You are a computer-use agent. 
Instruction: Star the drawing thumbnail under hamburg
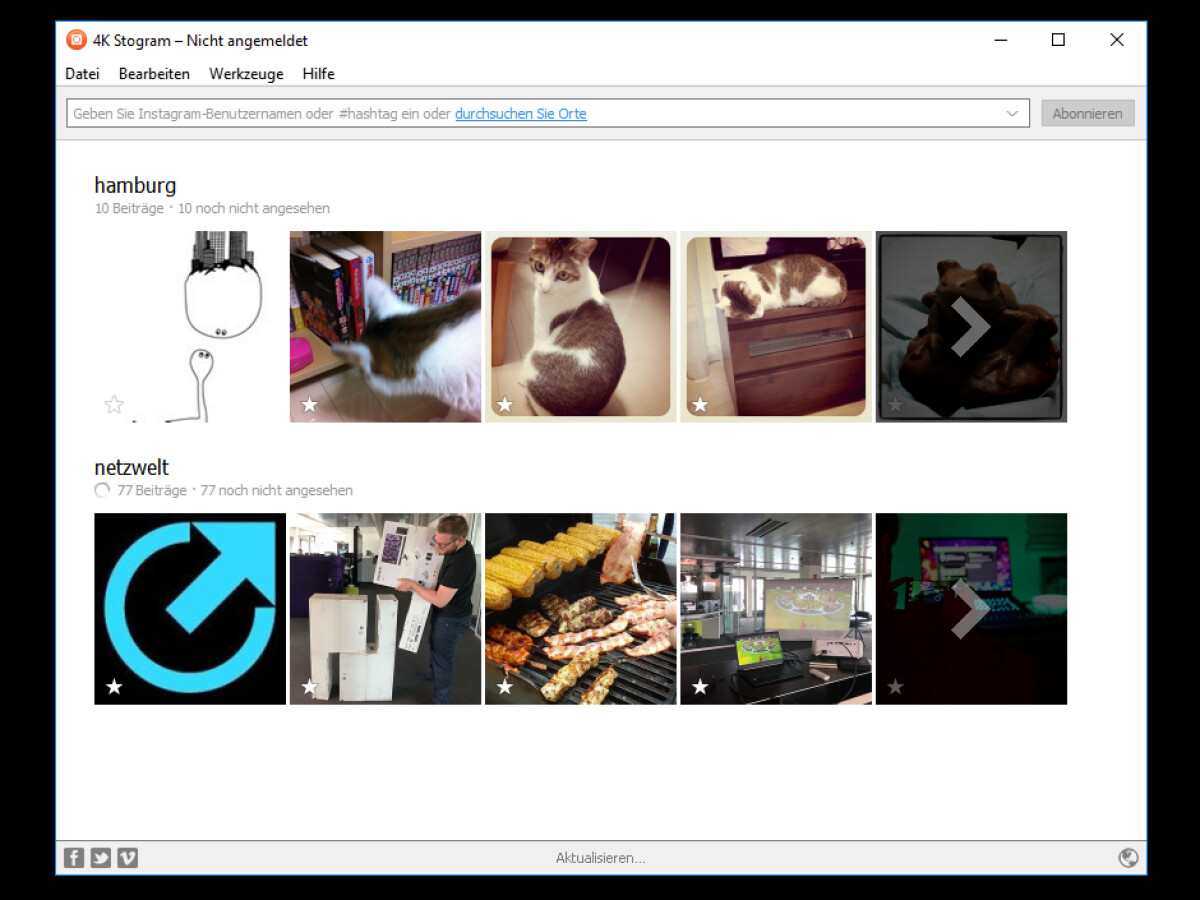coord(114,404)
